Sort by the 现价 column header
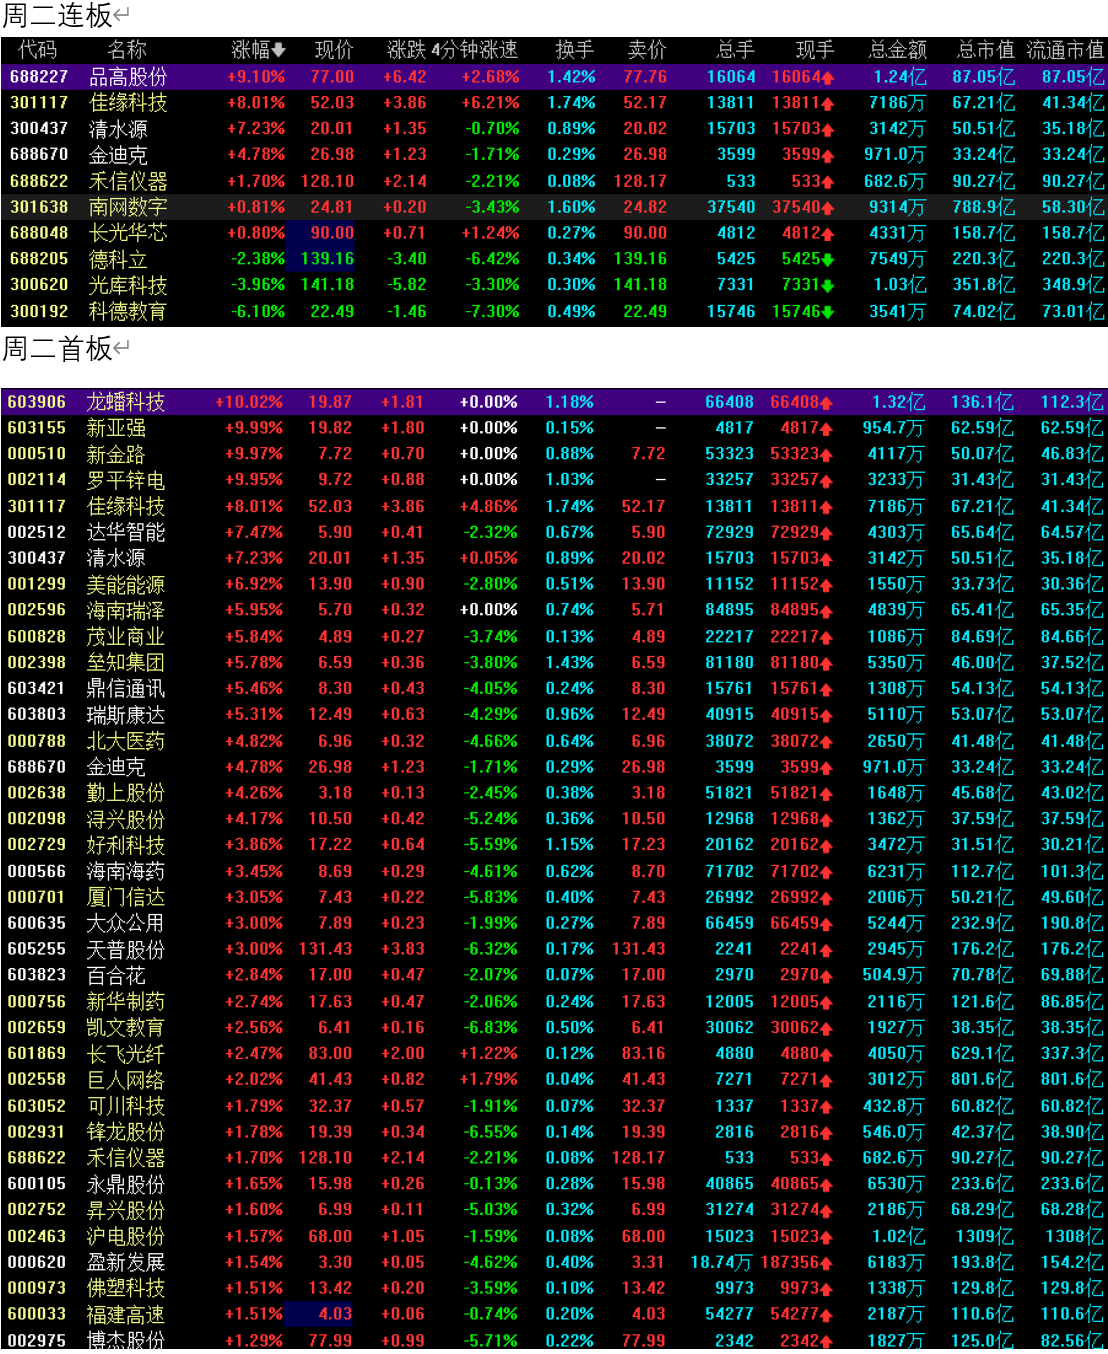Viewport: 1108px width, 1354px height. pyautogui.click(x=334, y=50)
